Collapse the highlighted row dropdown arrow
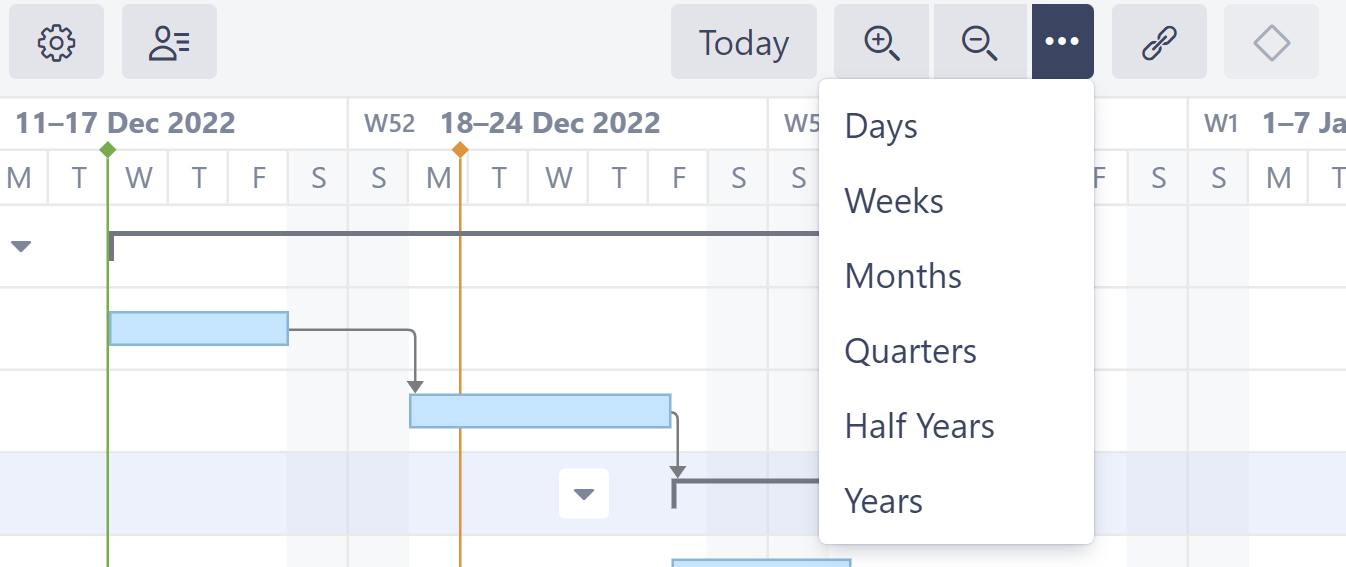The image size is (1346, 567). 584,494
